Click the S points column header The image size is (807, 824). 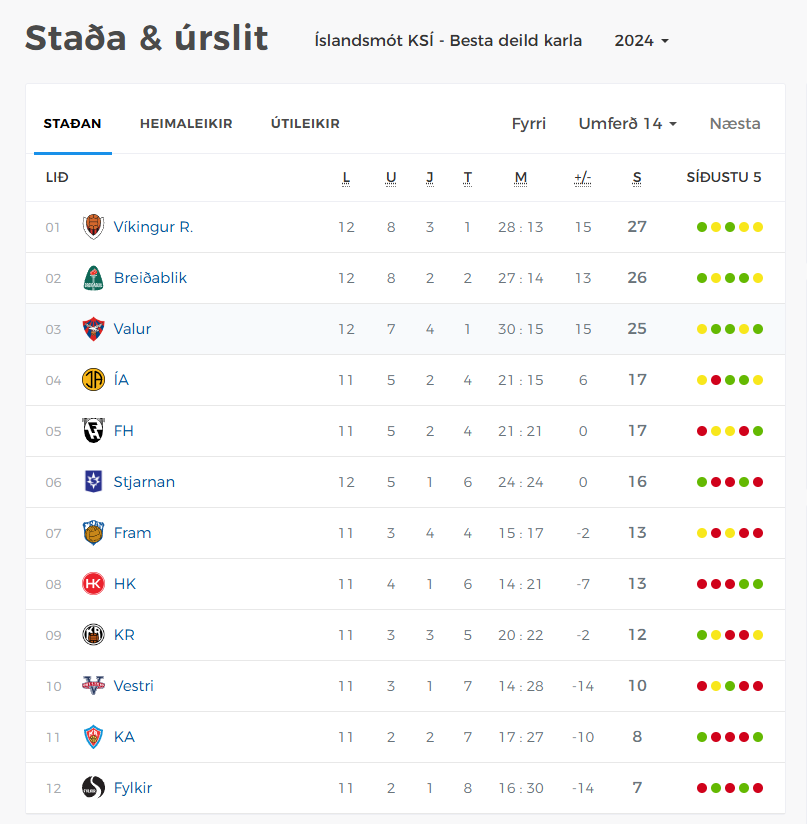click(x=637, y=178)
